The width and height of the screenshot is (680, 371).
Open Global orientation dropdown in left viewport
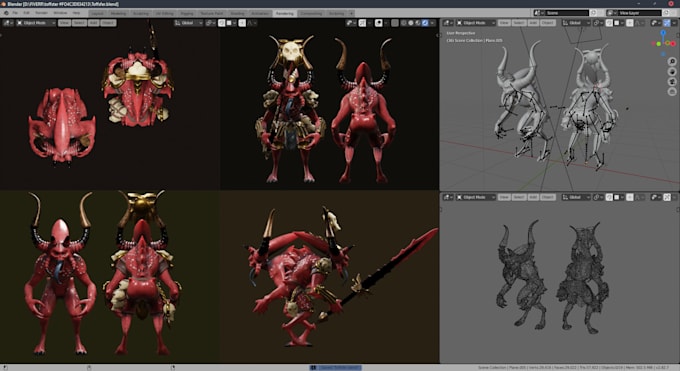pyautogui.click(x=188, y=23)
